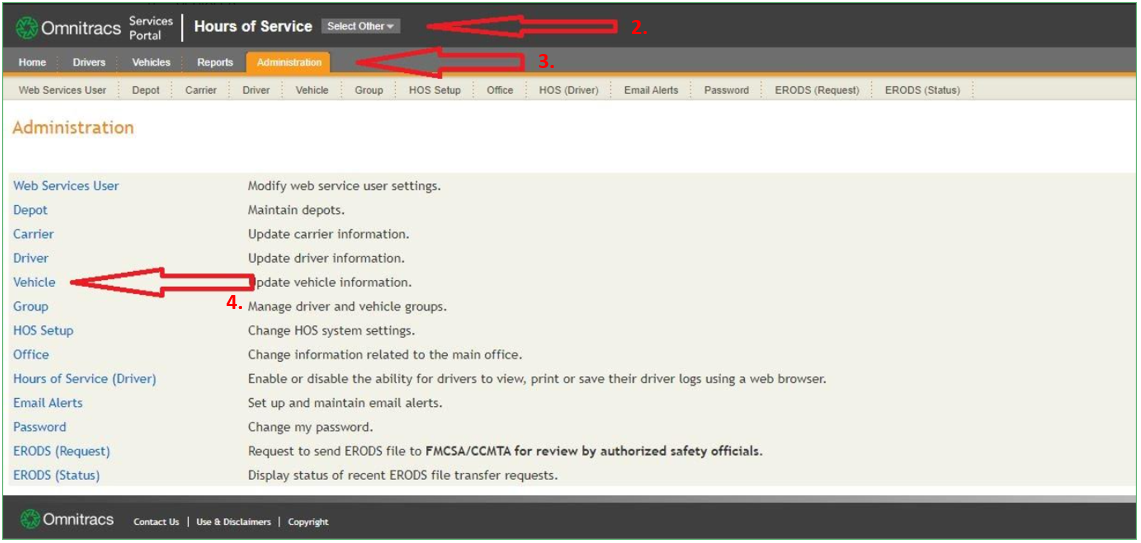The width and height of the screenshot is (1141, 543).
Task: Go to the Vehicles tab
Action: coord(151,63)
